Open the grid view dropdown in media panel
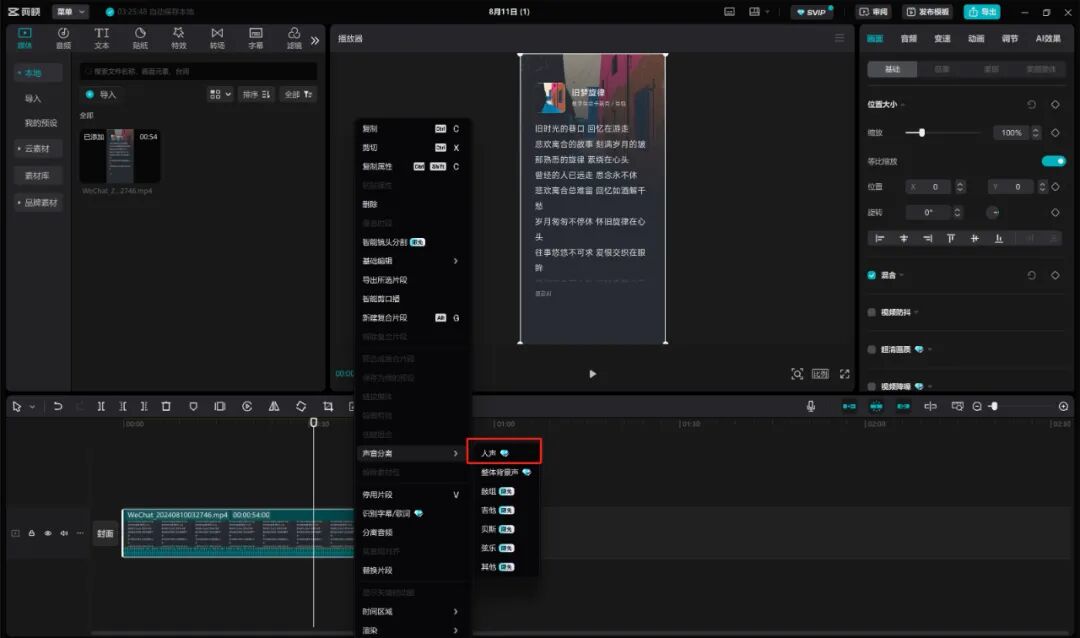Image resolution: width=1080 pixels, height=638 pixels. [x=220, y=94]
